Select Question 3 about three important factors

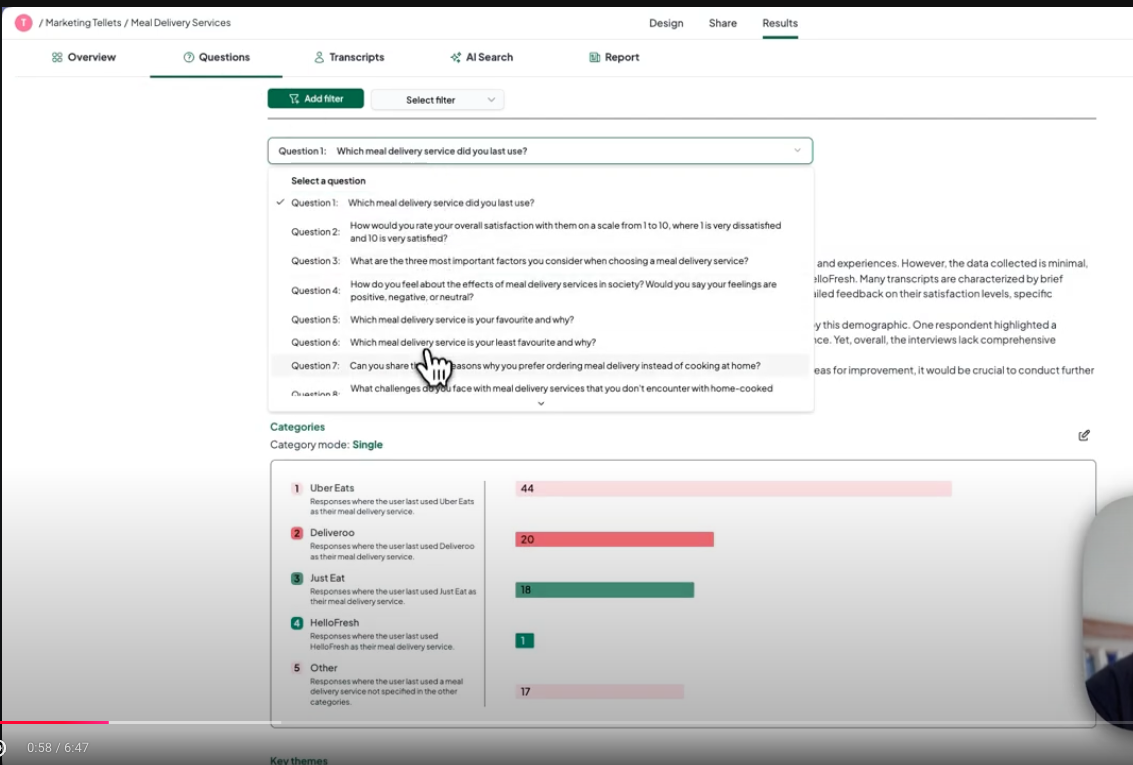[x=540, y=261]
